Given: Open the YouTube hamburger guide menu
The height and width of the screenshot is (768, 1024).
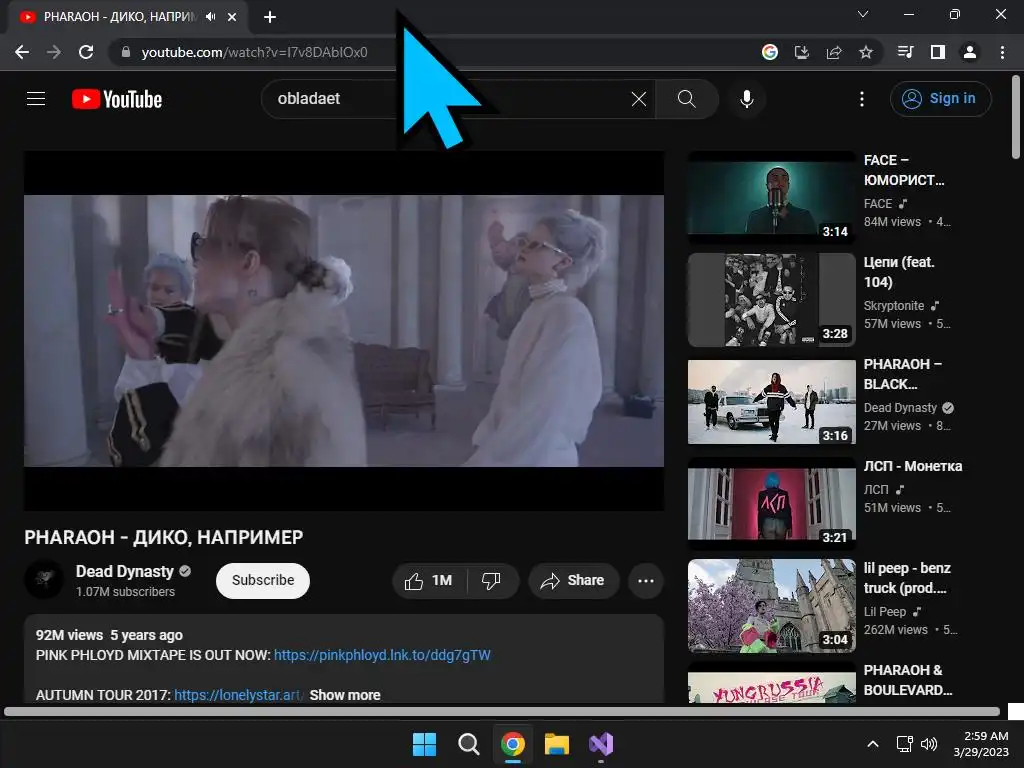Looking at the screenshot, I should pyautogui.click(x=36, y=99).
